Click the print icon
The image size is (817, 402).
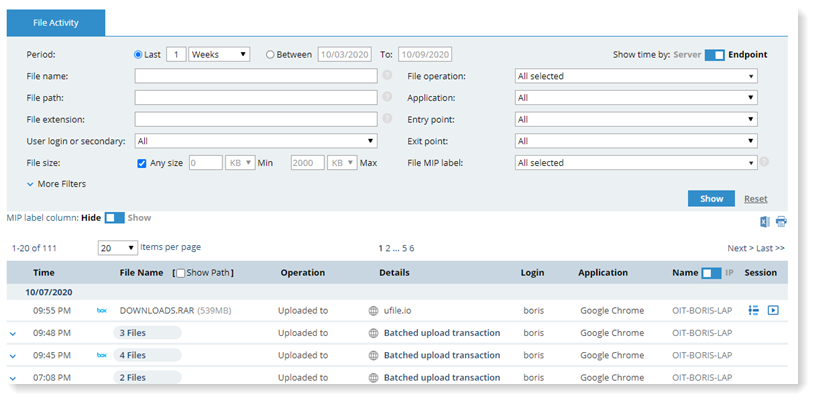pyautogui.click(x=781, y=221)
